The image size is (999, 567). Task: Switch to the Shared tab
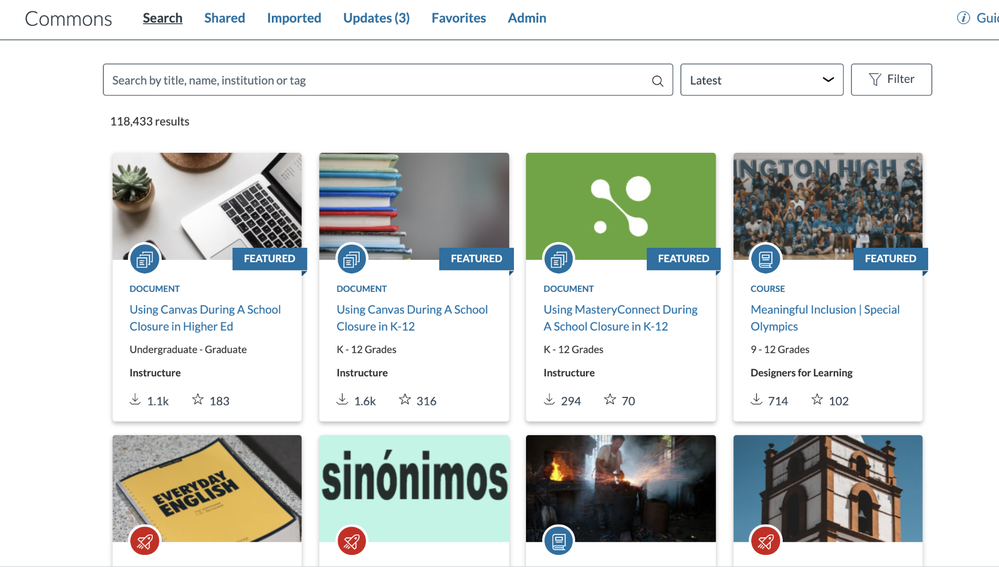[x=224, y=18]
